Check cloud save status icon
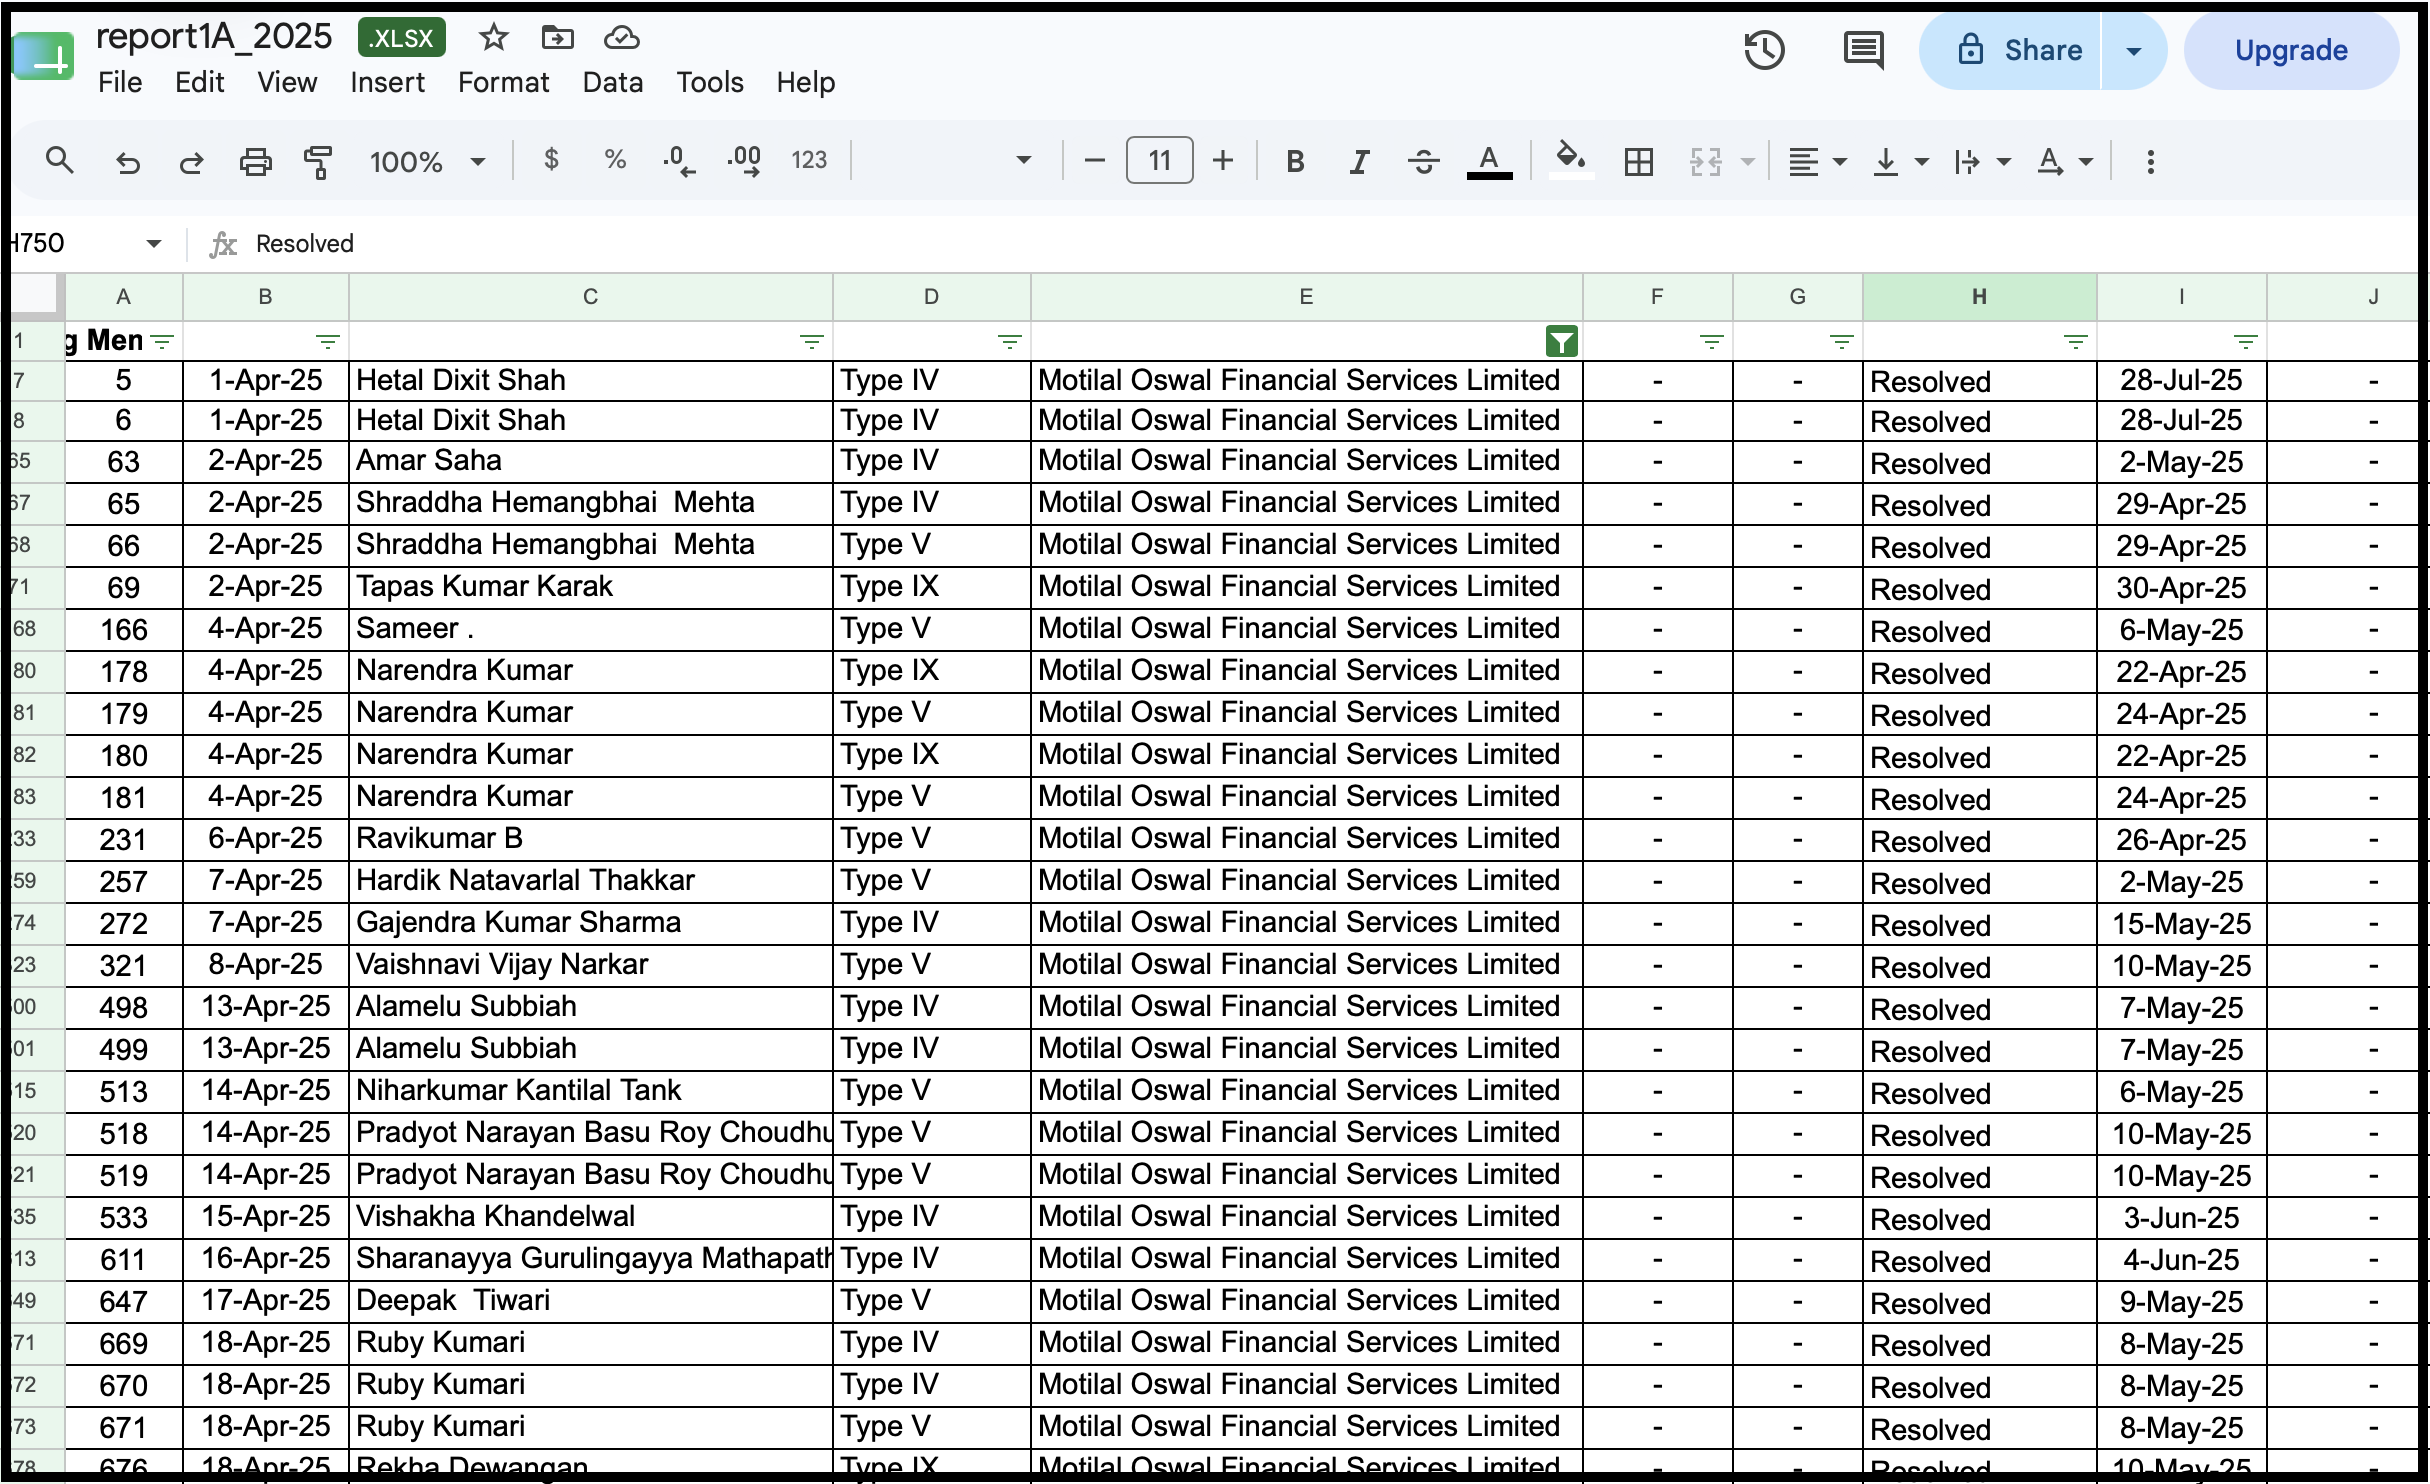 click(x=621, y=38)
